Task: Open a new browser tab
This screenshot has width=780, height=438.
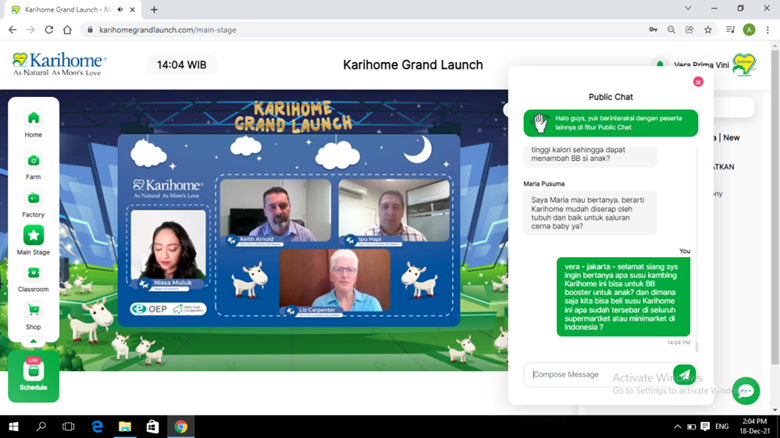Action: tap(154, 9)
